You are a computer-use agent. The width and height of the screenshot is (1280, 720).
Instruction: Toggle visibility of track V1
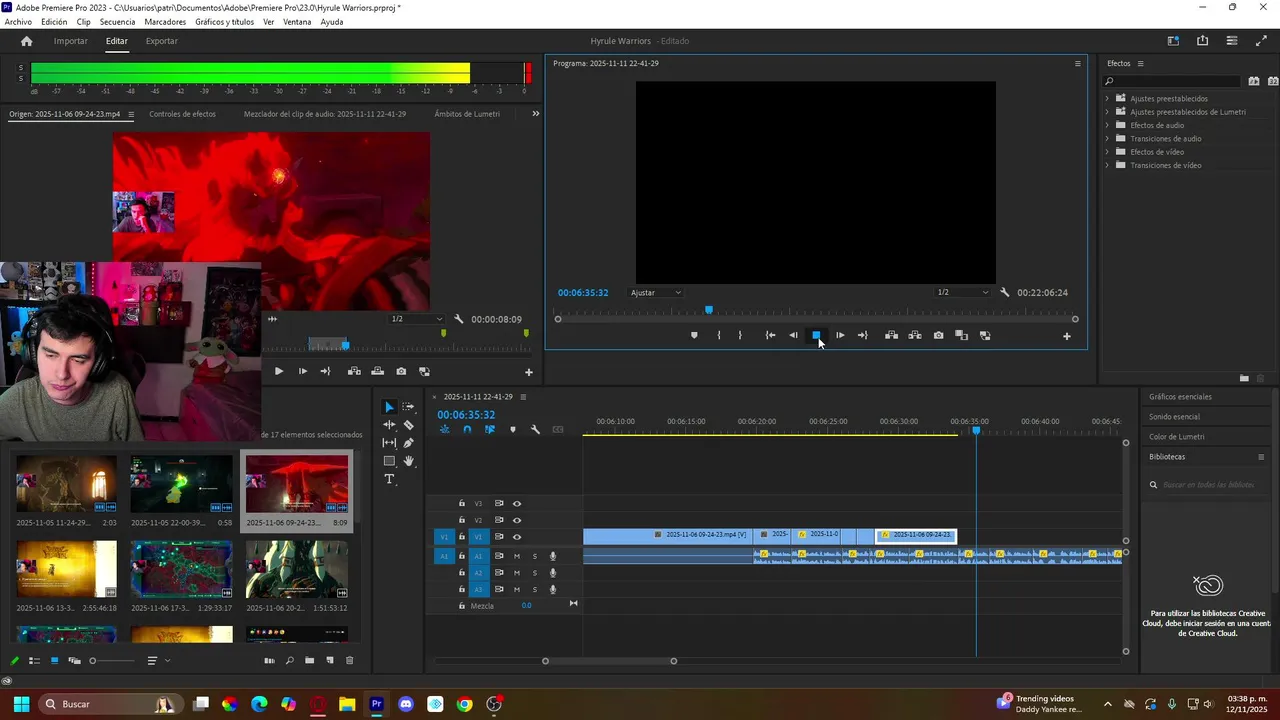pos(517,537)
